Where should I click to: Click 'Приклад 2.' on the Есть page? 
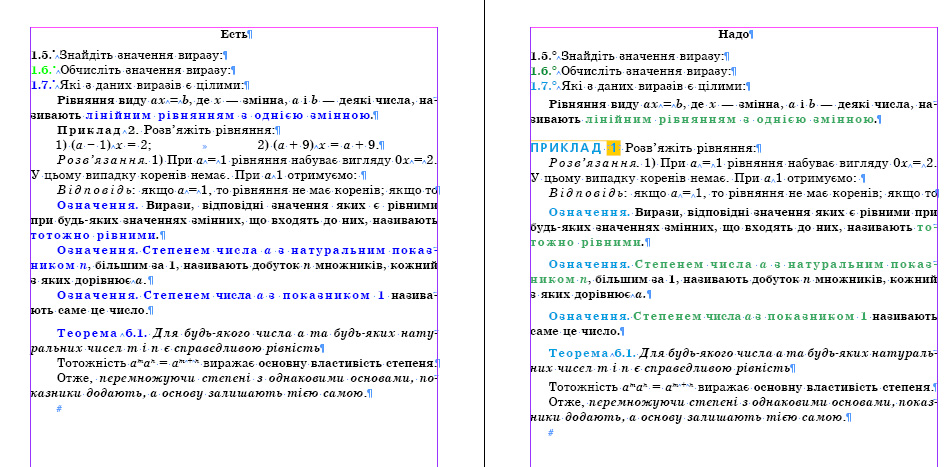99,130
